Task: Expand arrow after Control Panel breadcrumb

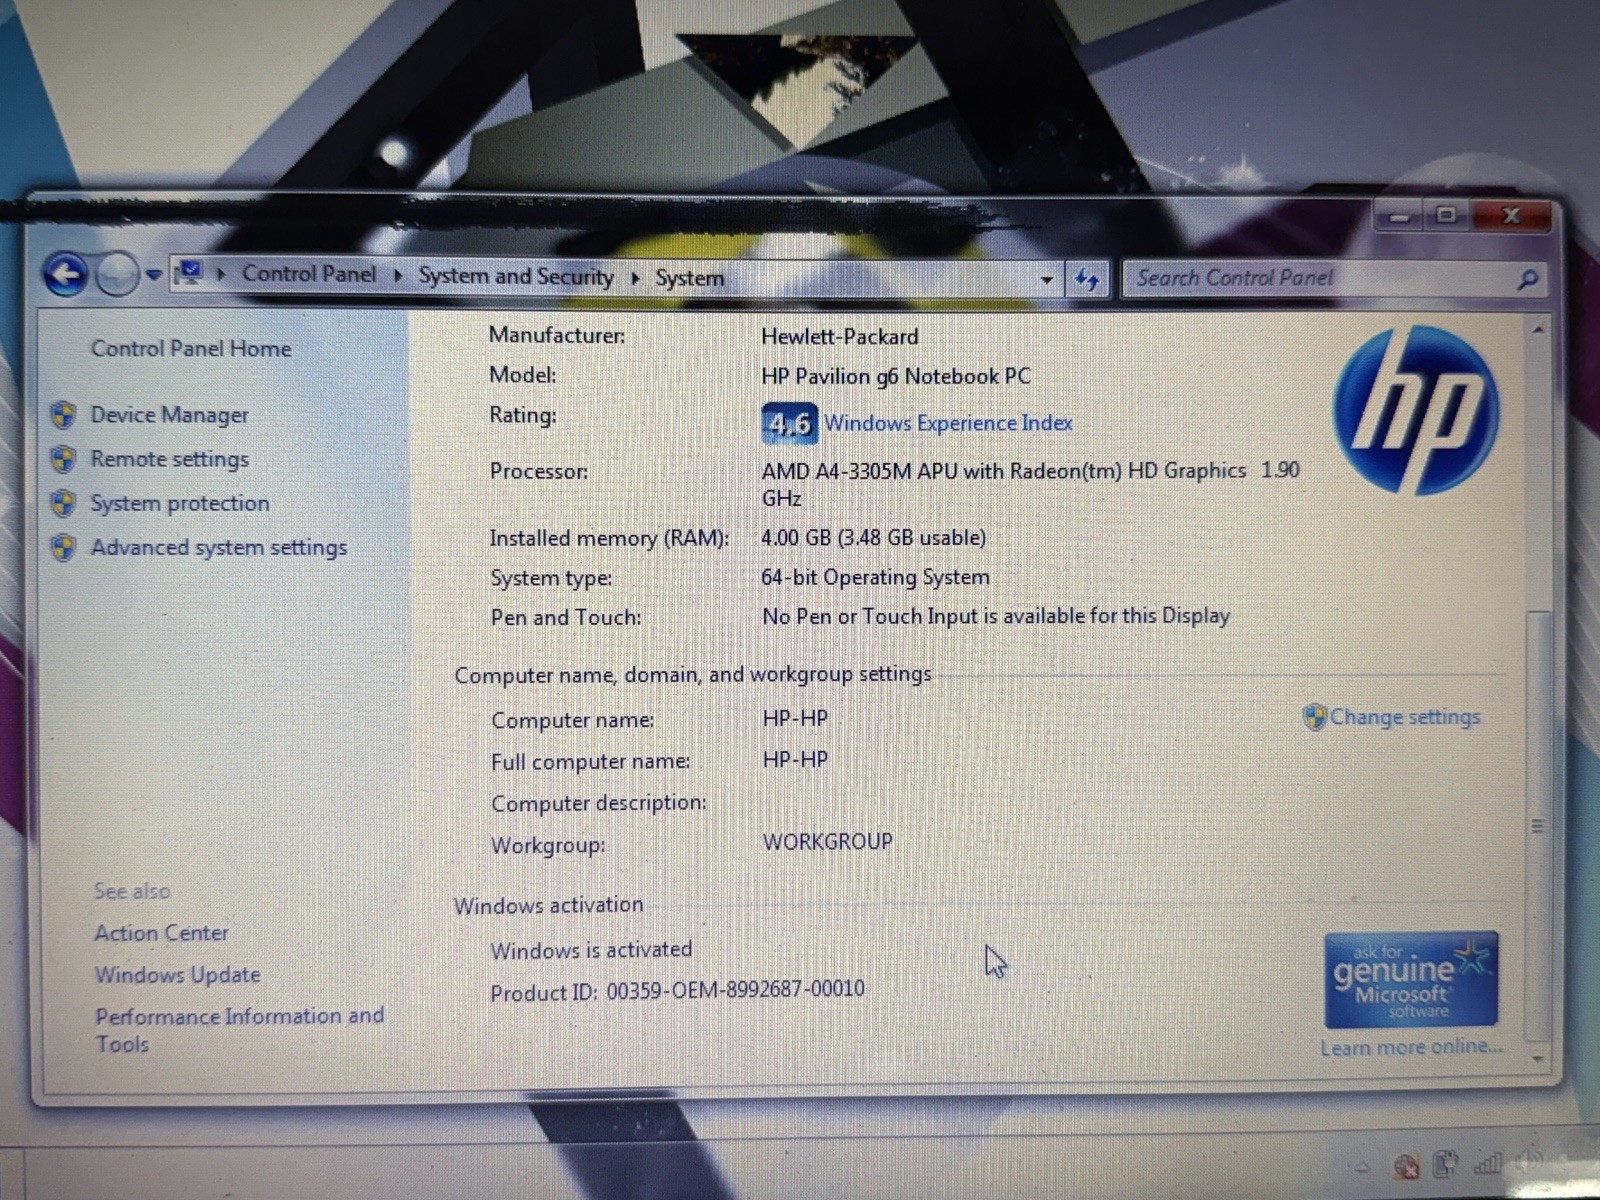Action: click(398, 276)
